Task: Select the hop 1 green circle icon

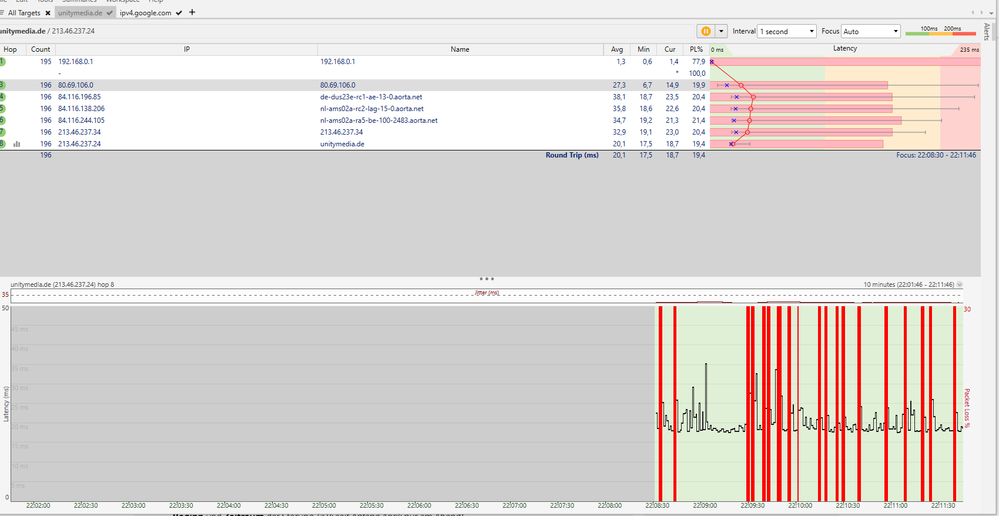Action: click(3, 62)
